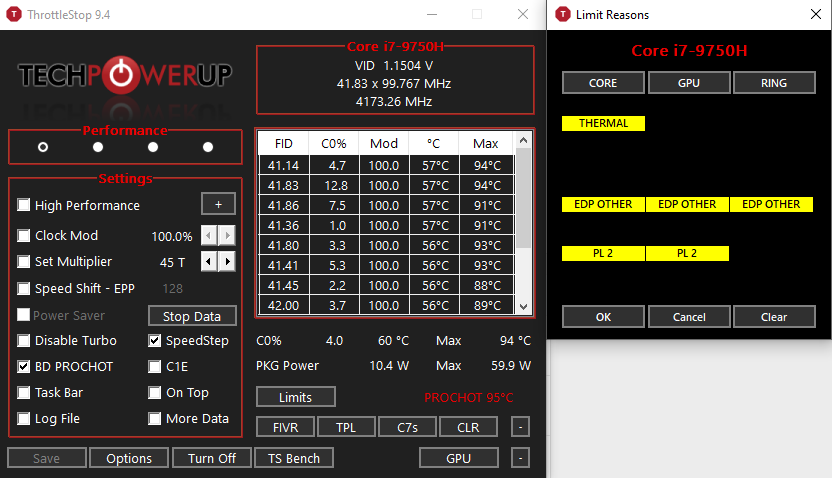Screen dimensions: 832x478
Task: Click the 42.00 FID table cell
Action: pyautogui.click(x=283, y=306)
